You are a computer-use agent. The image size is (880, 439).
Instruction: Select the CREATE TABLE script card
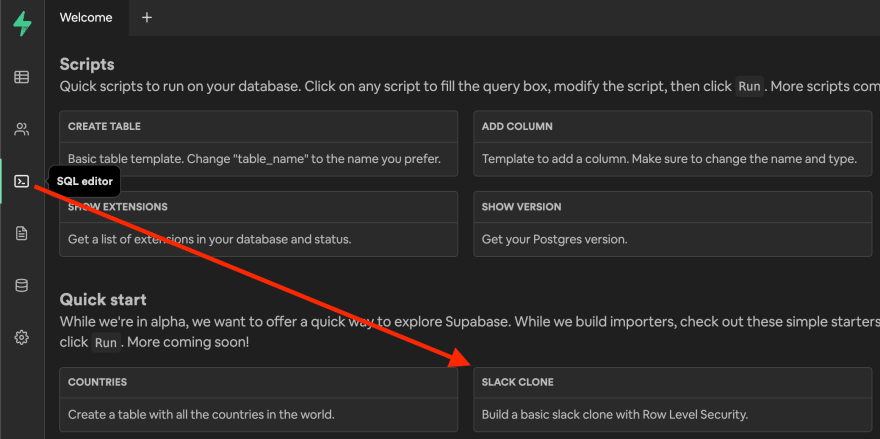[x=259, y=144]
